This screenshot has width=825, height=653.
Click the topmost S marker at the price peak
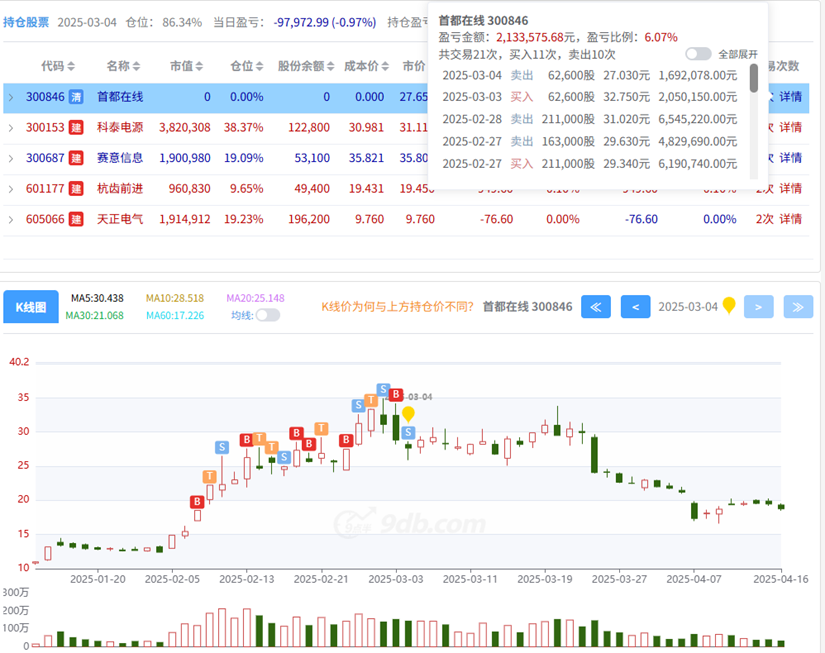point(383,390)
